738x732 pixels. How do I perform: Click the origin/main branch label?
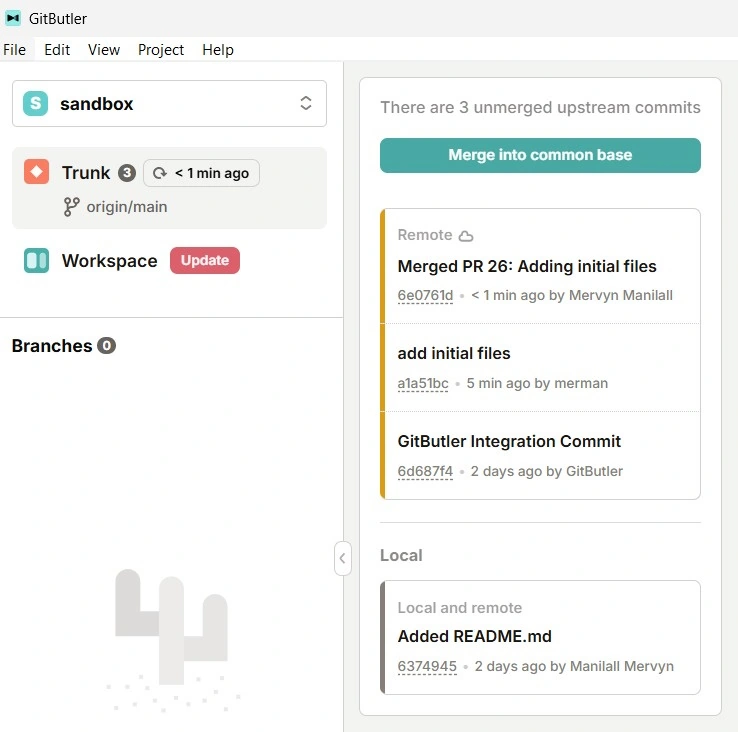[127, 207]
